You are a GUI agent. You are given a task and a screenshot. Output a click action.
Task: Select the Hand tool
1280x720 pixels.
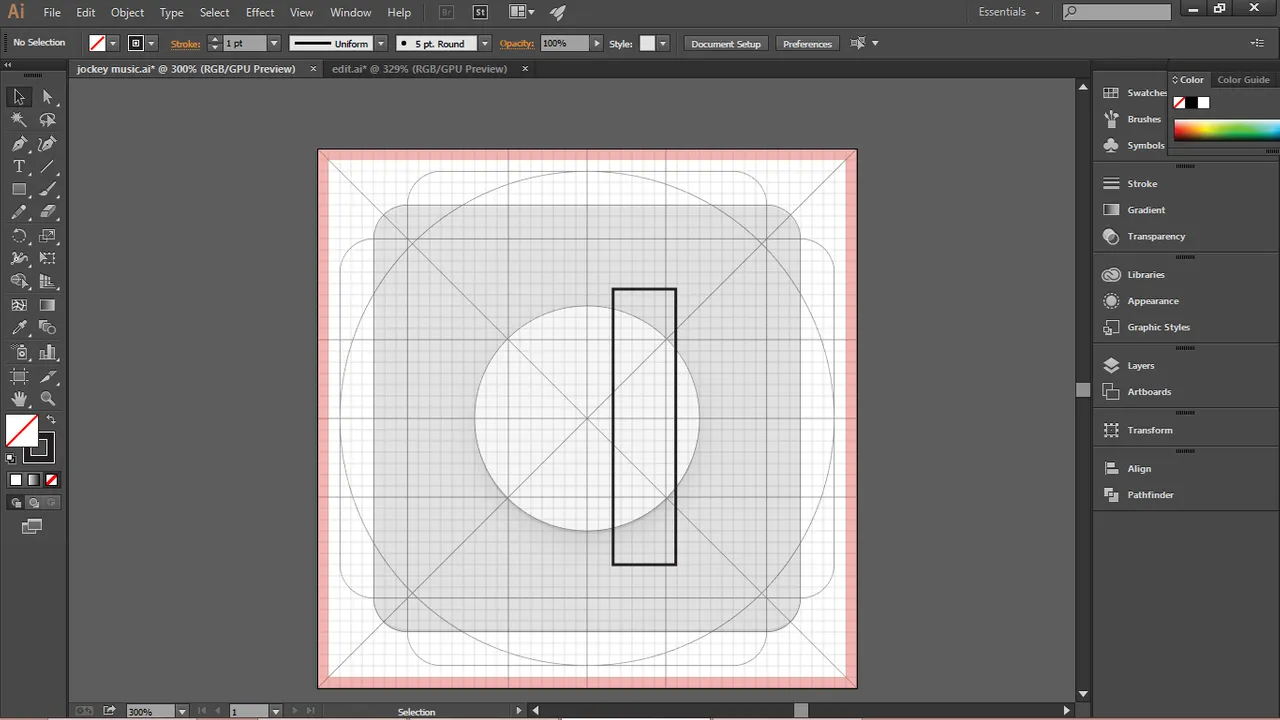point(19,399)
